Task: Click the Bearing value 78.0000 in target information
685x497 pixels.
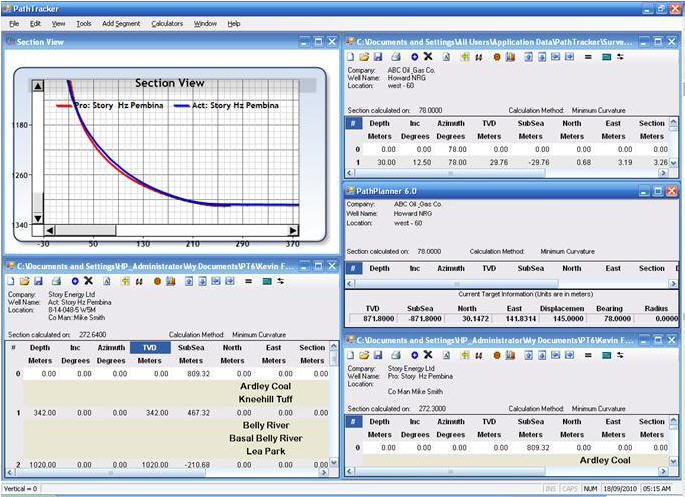Action: tap(617, 318)
